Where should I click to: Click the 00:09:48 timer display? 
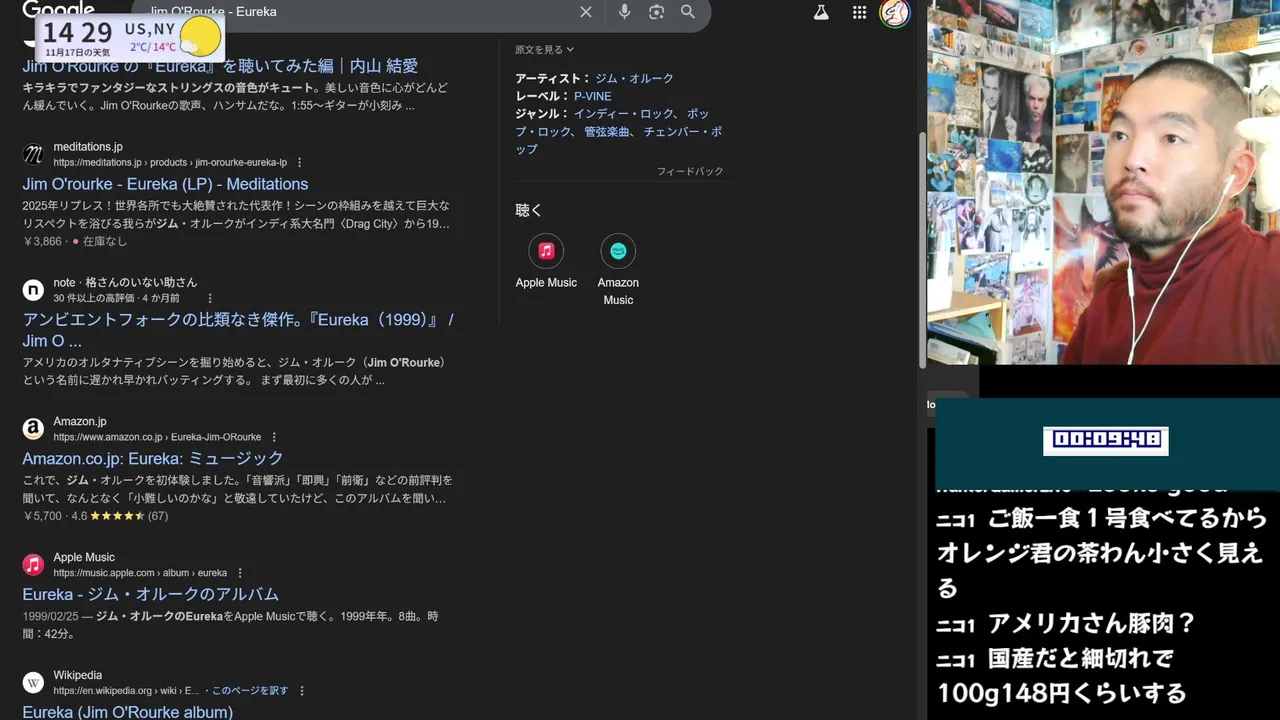coord(1105,440)
